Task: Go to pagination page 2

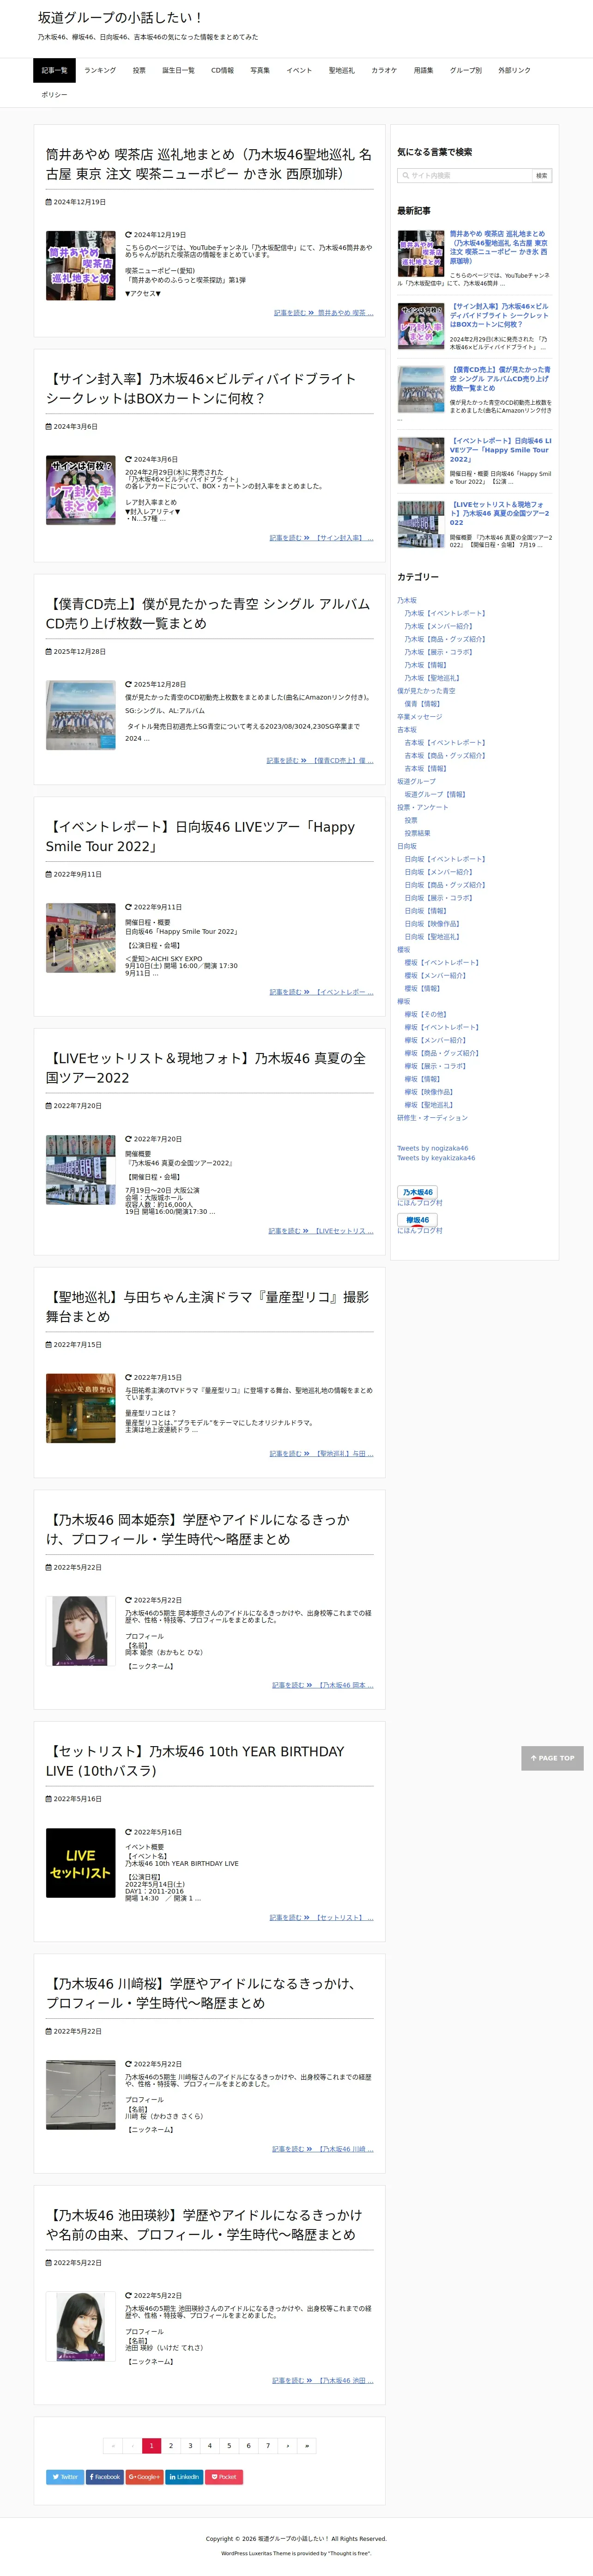Action: pyautogui.click(x=171, y=2446)
